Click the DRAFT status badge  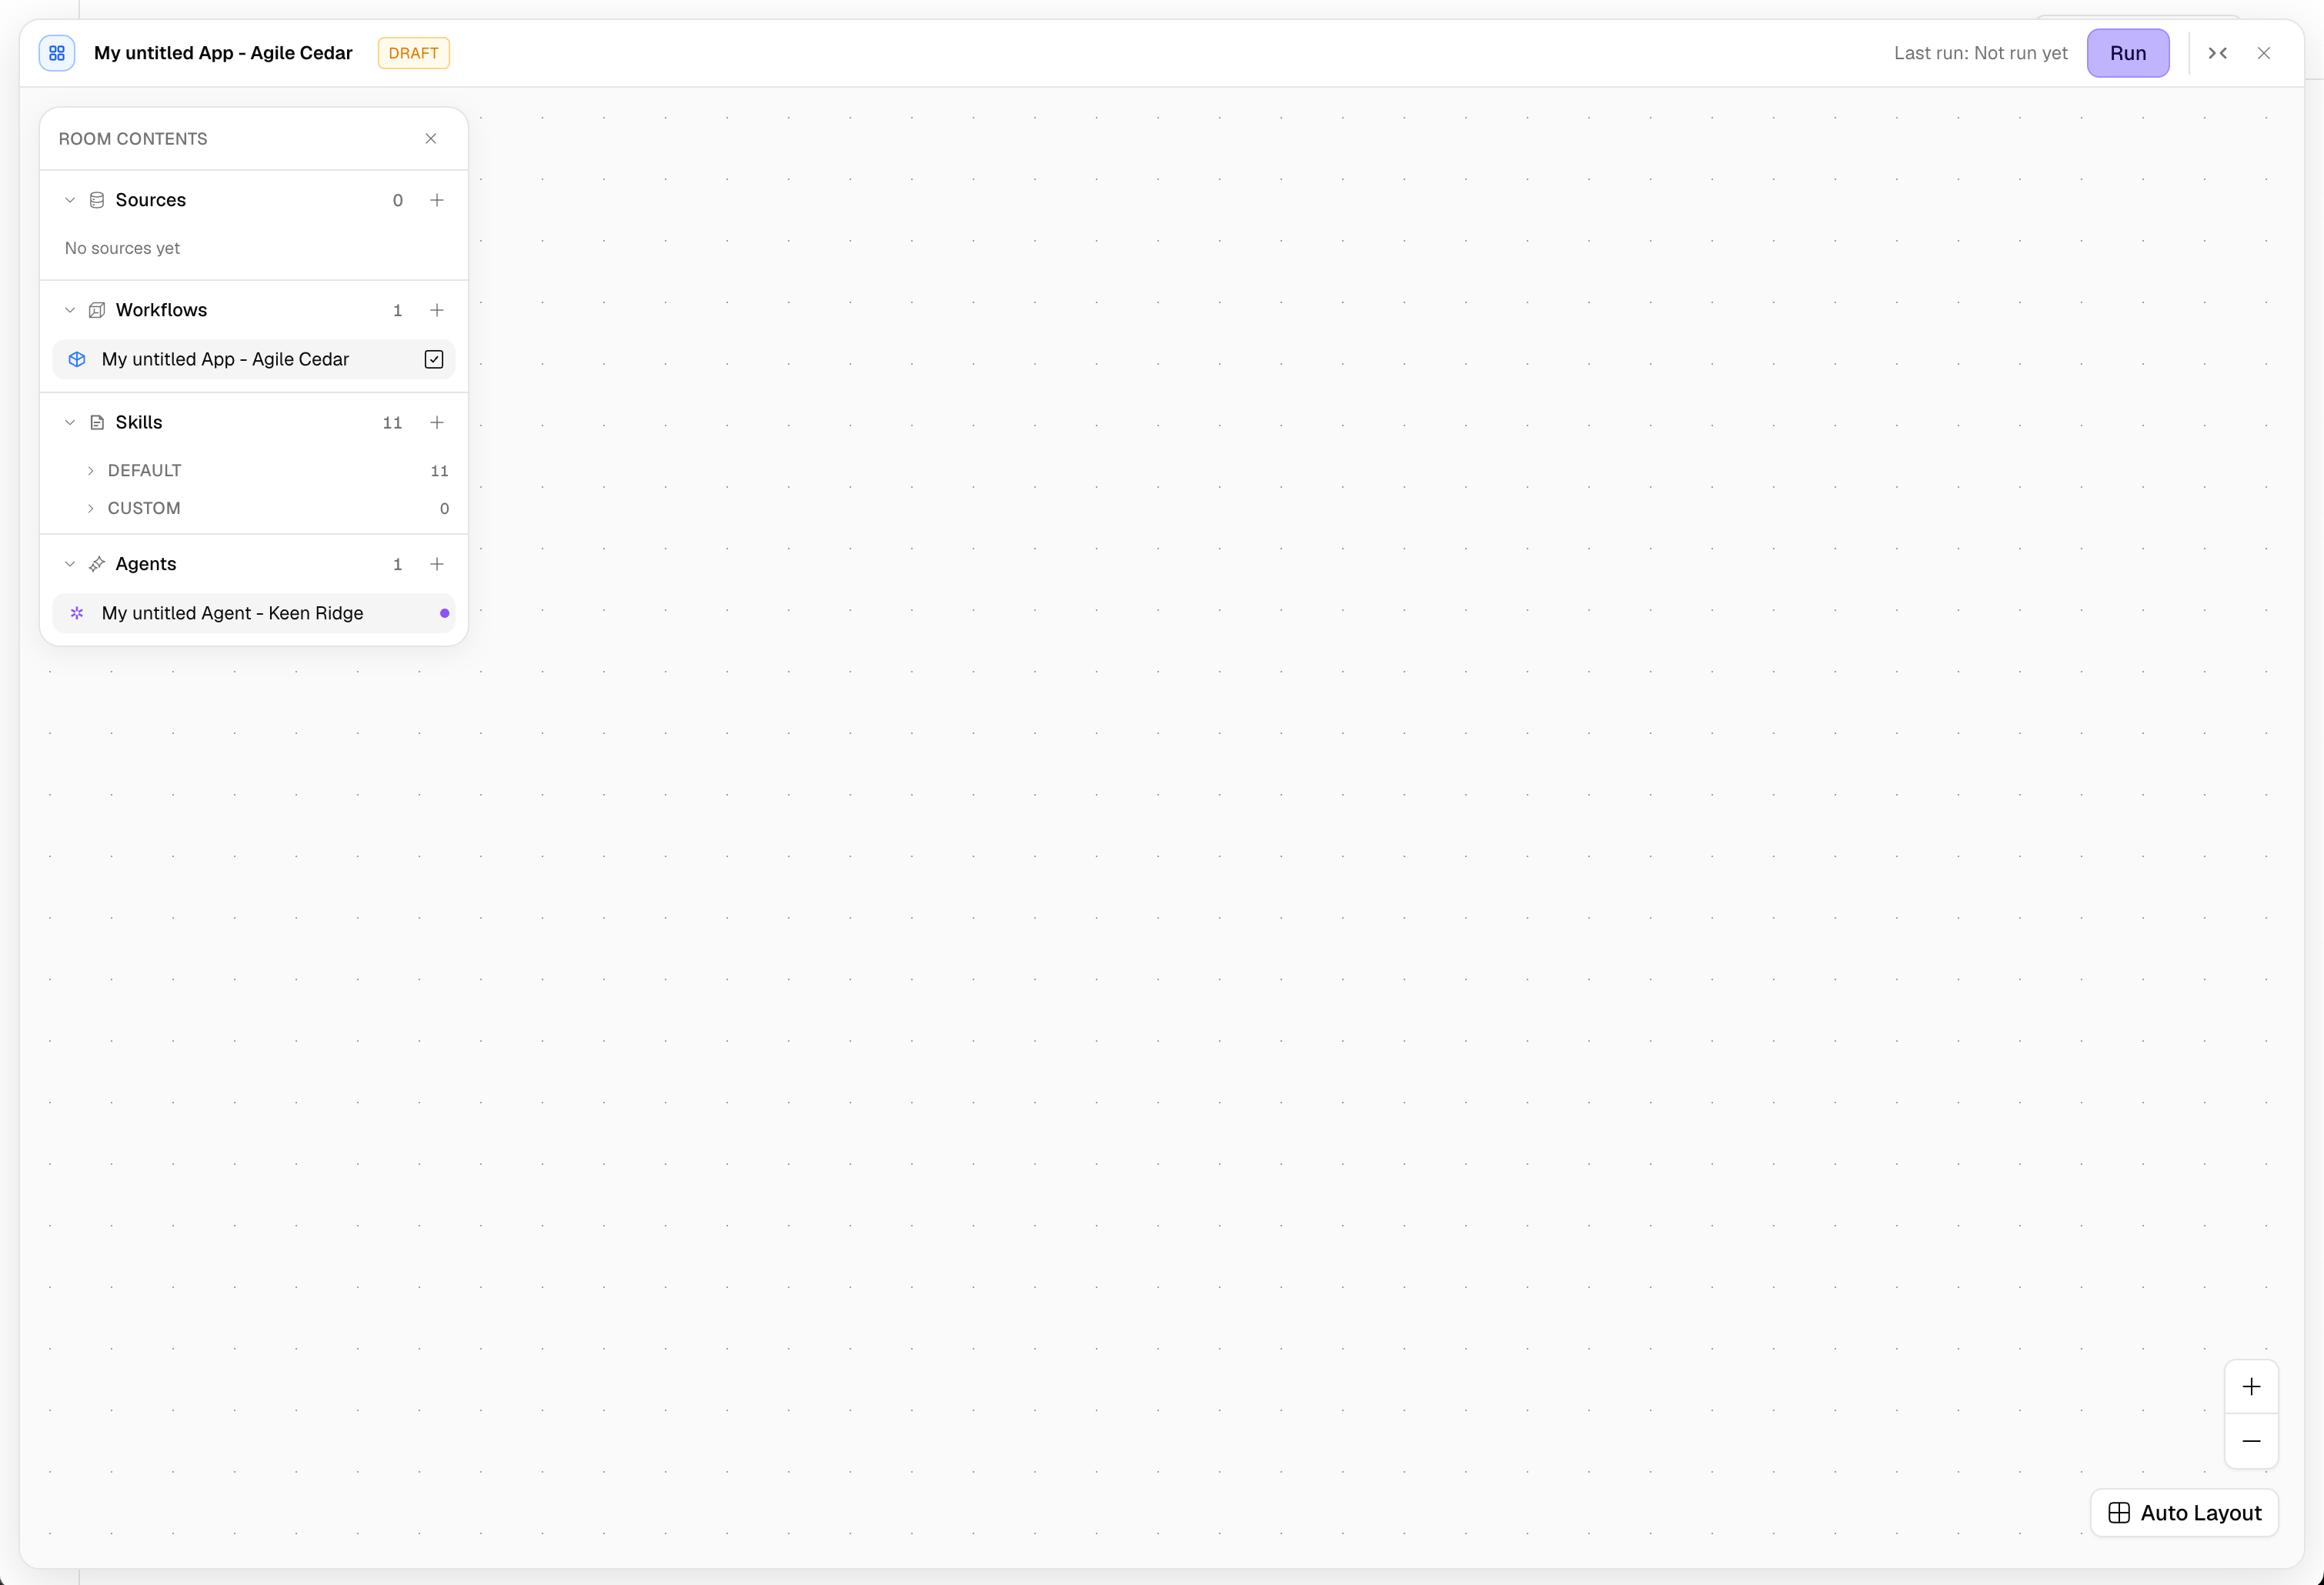tap(414, 53)
